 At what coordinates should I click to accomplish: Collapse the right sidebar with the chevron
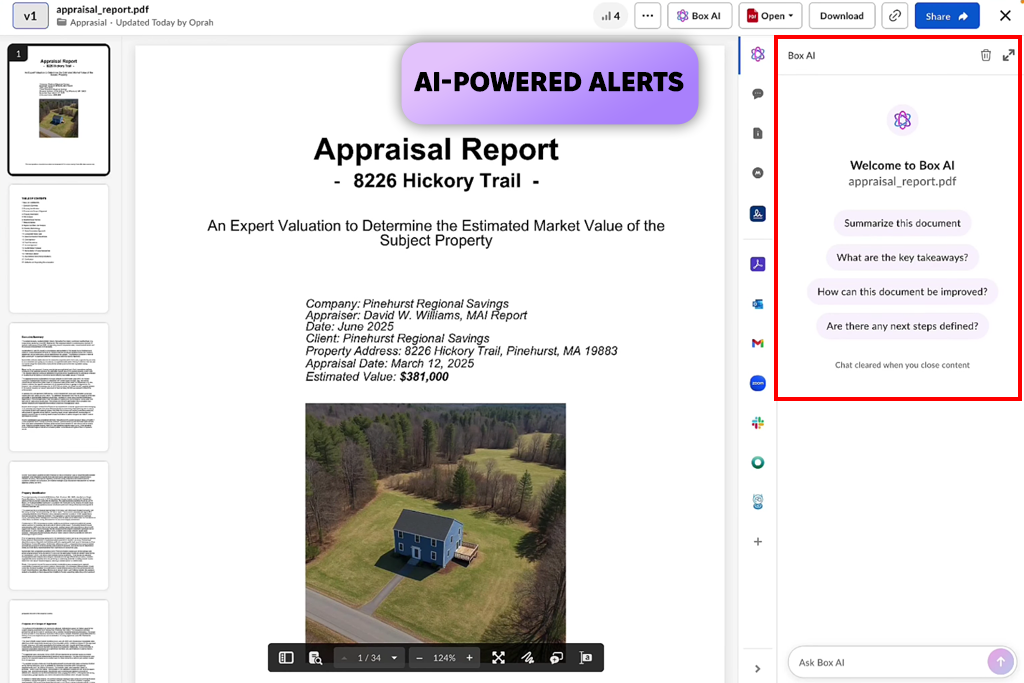pyautogui.click(x=758, y=669)
